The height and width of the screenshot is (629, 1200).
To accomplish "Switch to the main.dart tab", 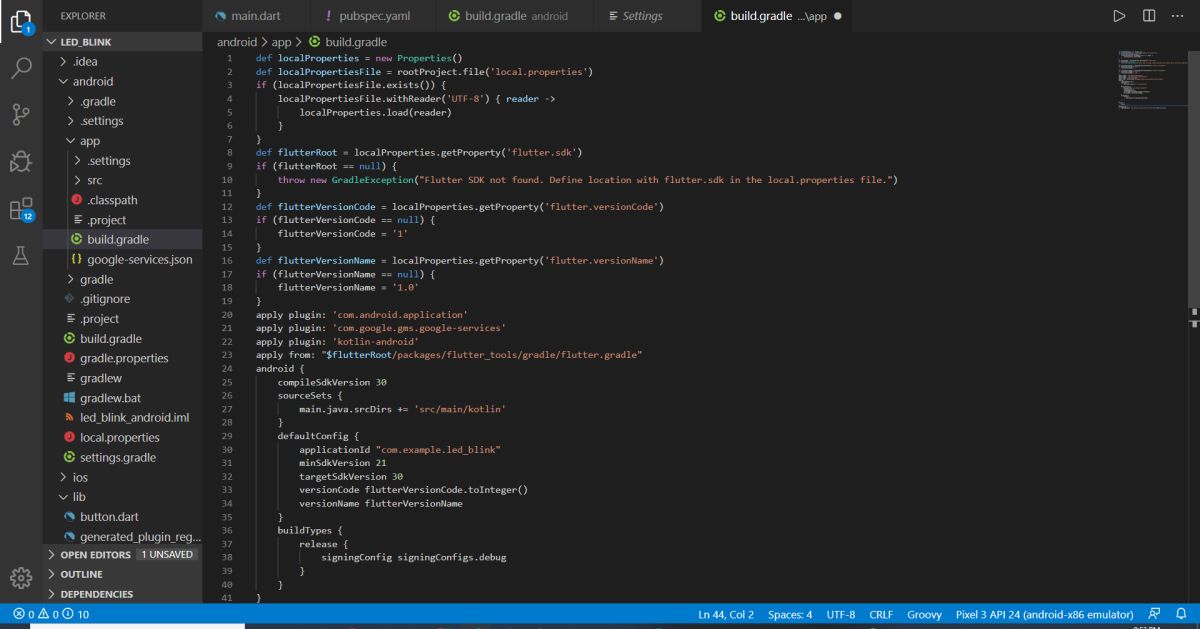I will click(256, 16).
